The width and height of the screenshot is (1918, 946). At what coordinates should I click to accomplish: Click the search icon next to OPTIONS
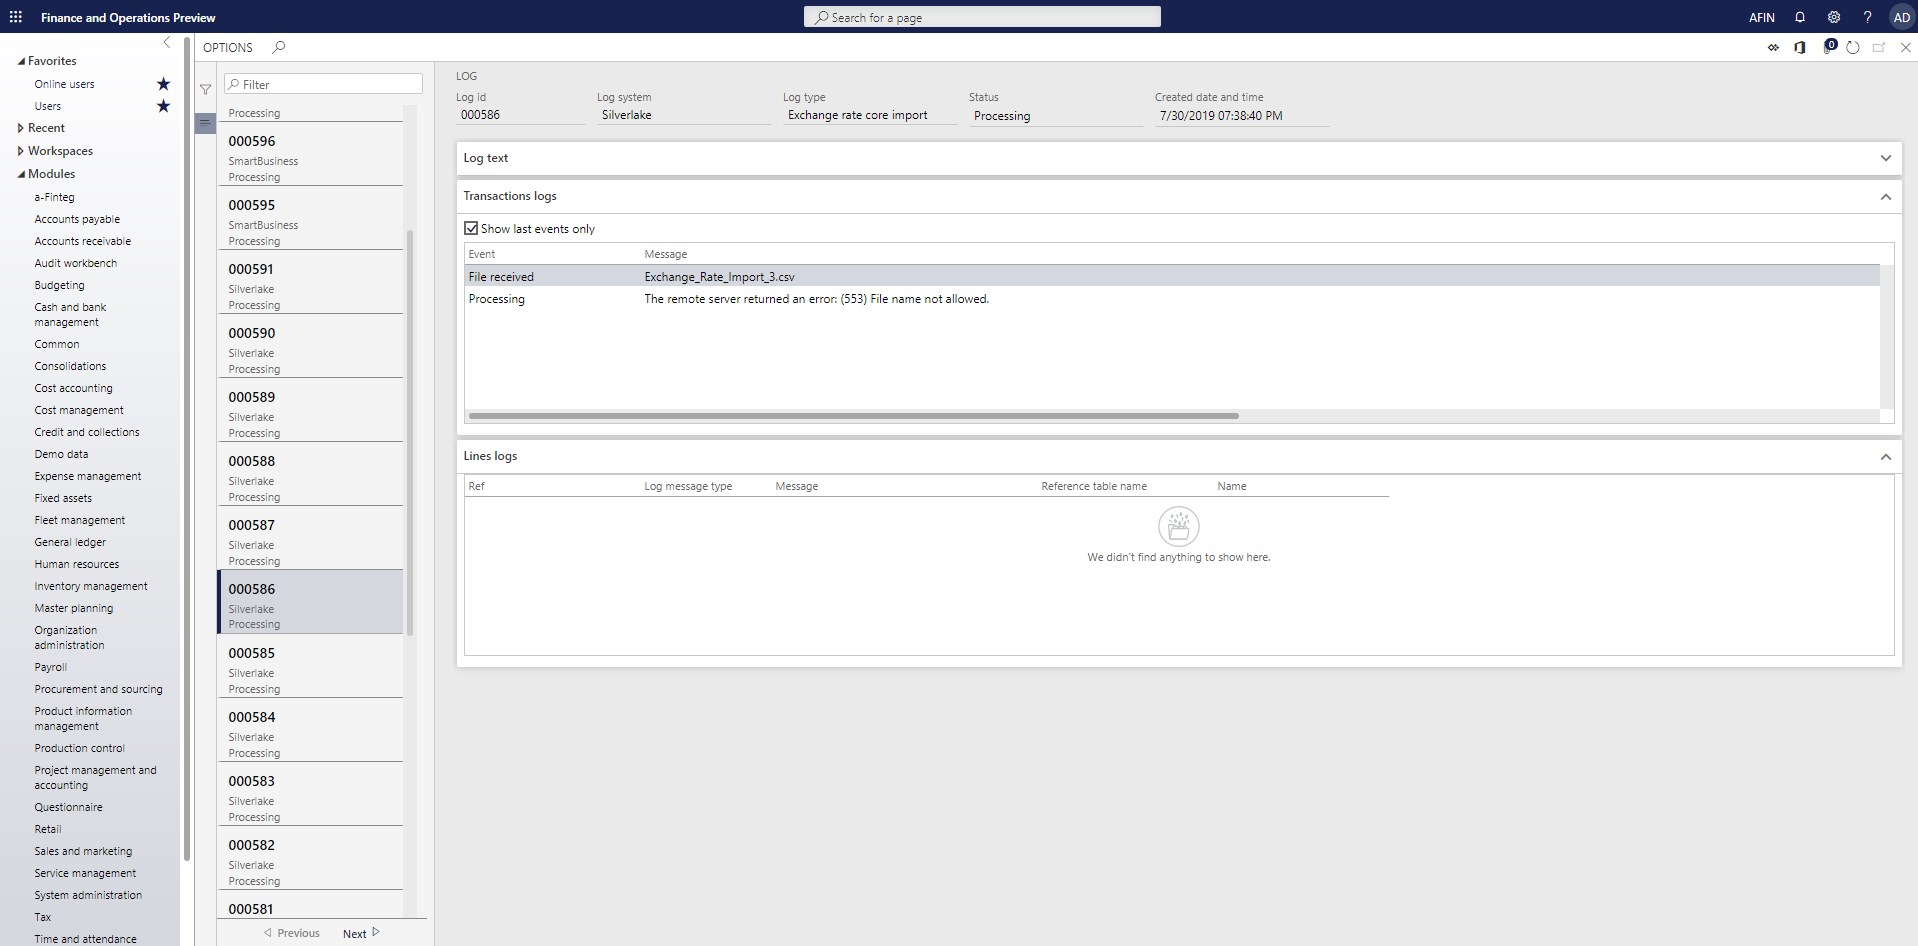click(279, 47)
